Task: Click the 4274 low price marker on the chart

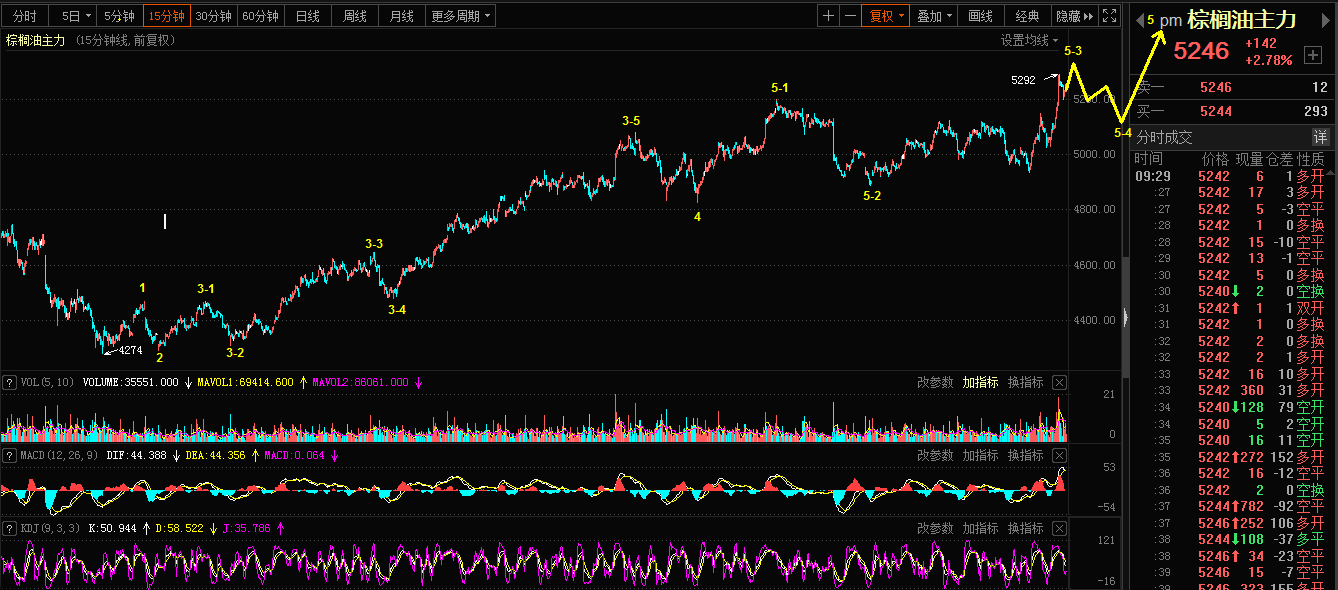Action: coord(130,351)
